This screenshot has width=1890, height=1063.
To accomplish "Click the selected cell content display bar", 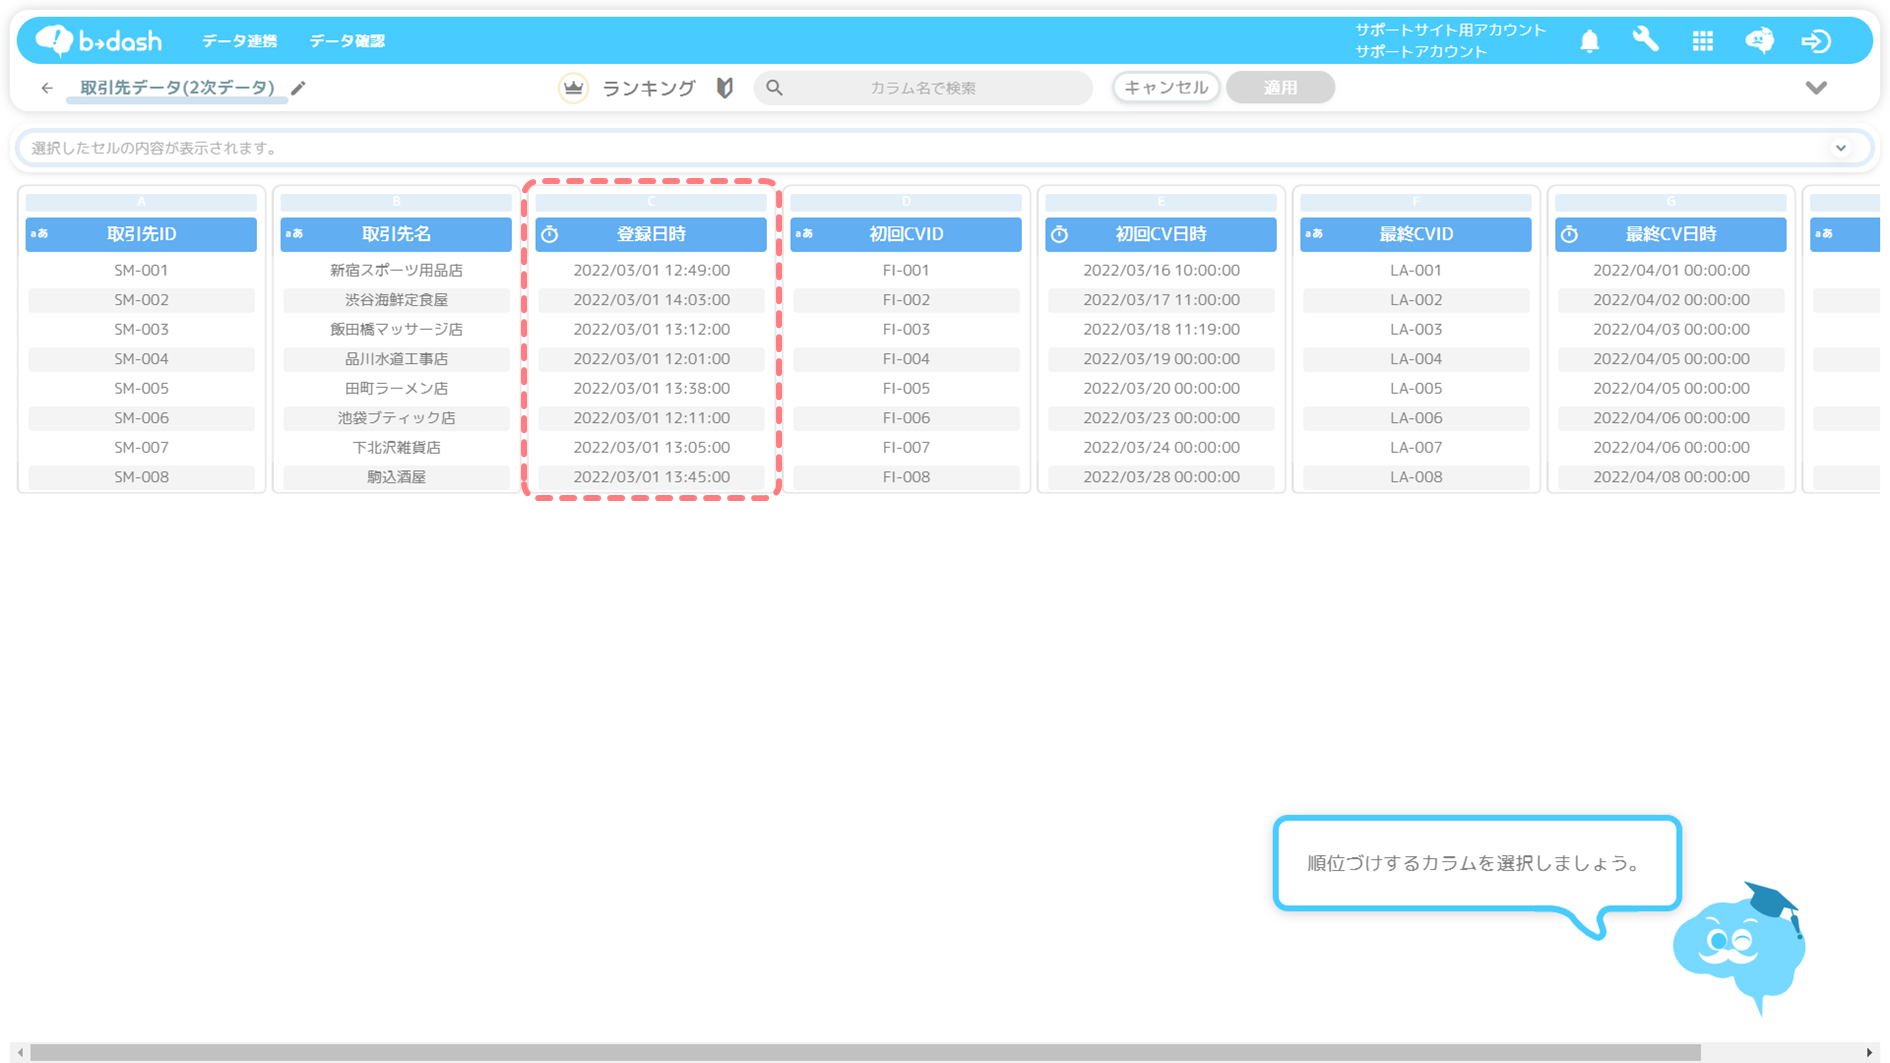I will pyautogui.click(x=945, y=148).
